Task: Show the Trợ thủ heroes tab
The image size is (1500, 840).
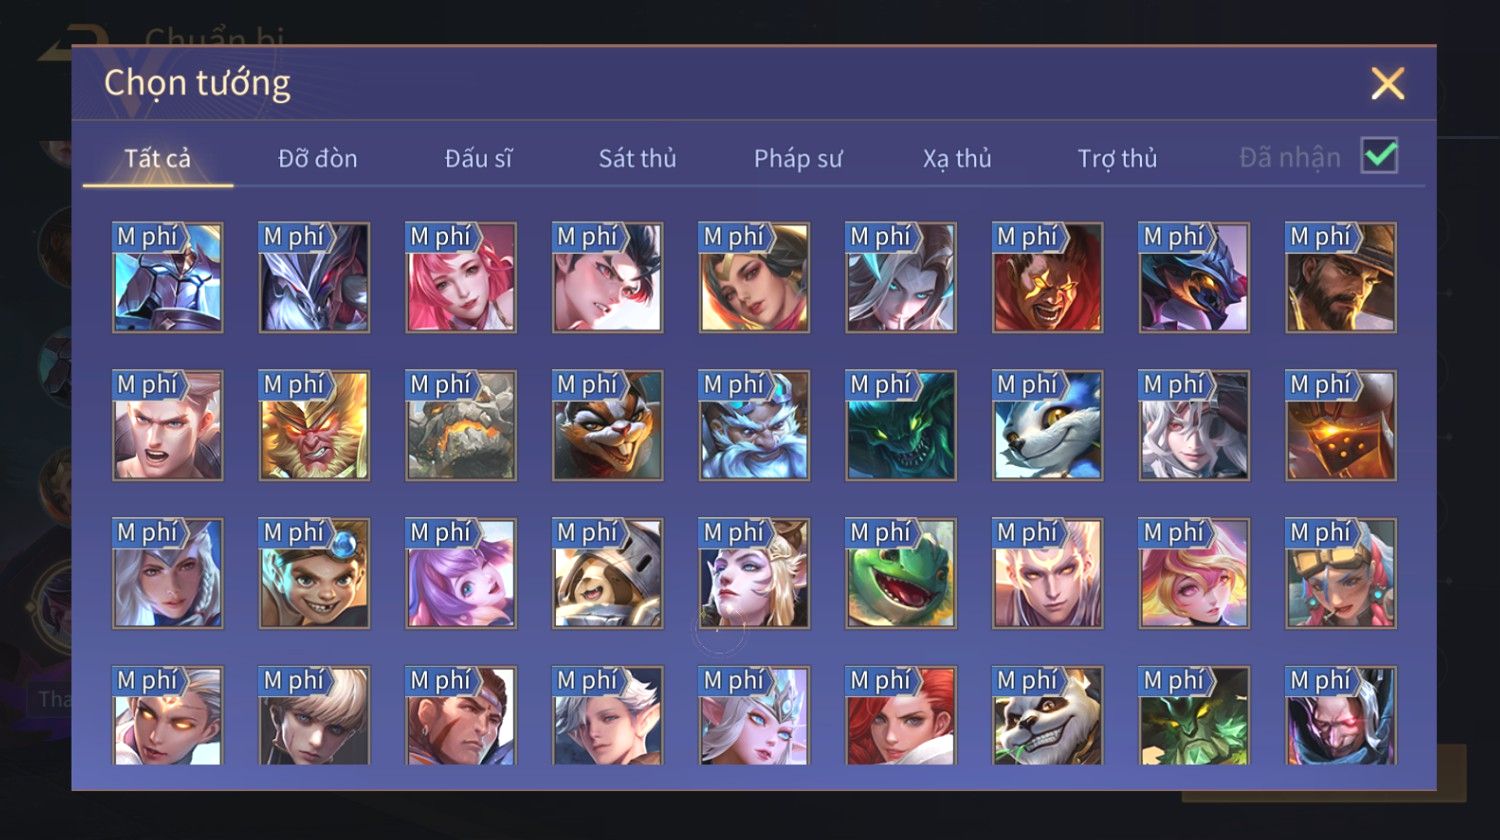Action: [x=1117, y=158]
